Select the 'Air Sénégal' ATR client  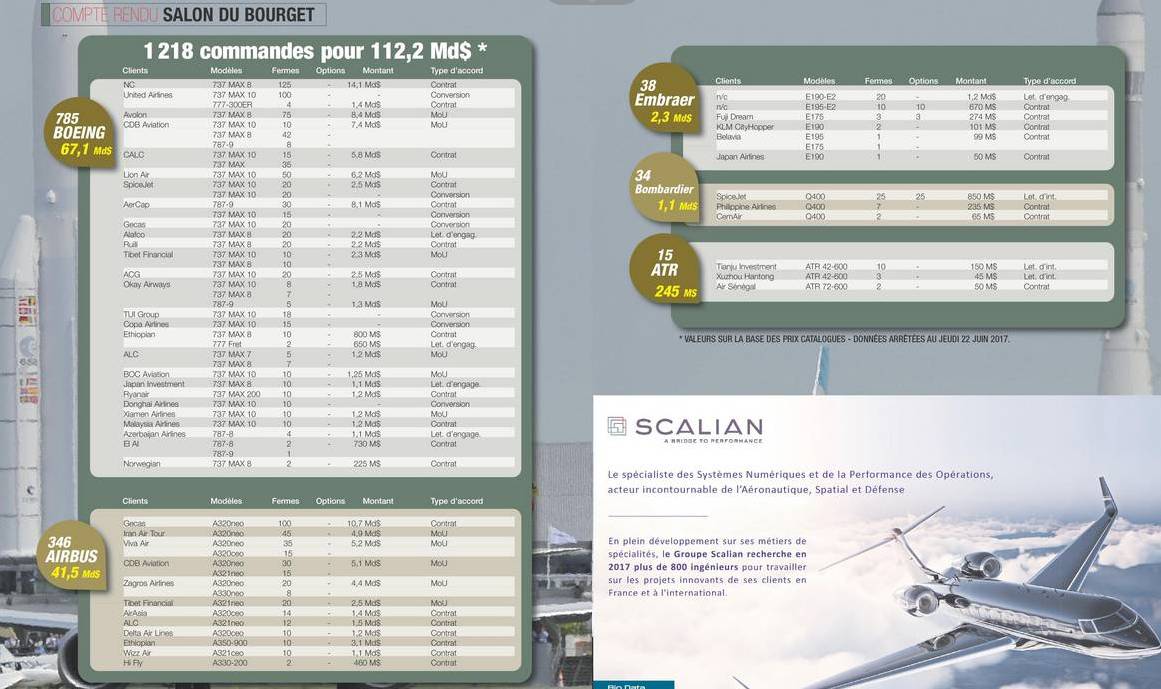736,286
